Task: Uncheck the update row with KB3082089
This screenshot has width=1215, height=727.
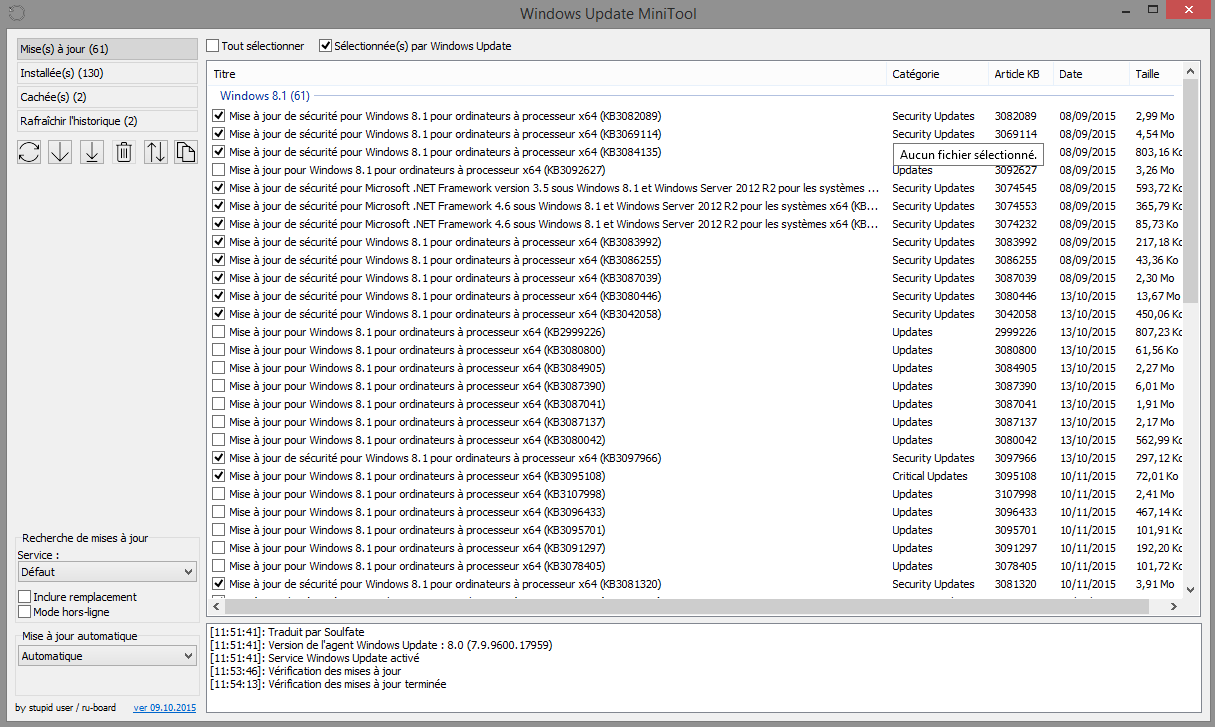Action: coord(219,116)
